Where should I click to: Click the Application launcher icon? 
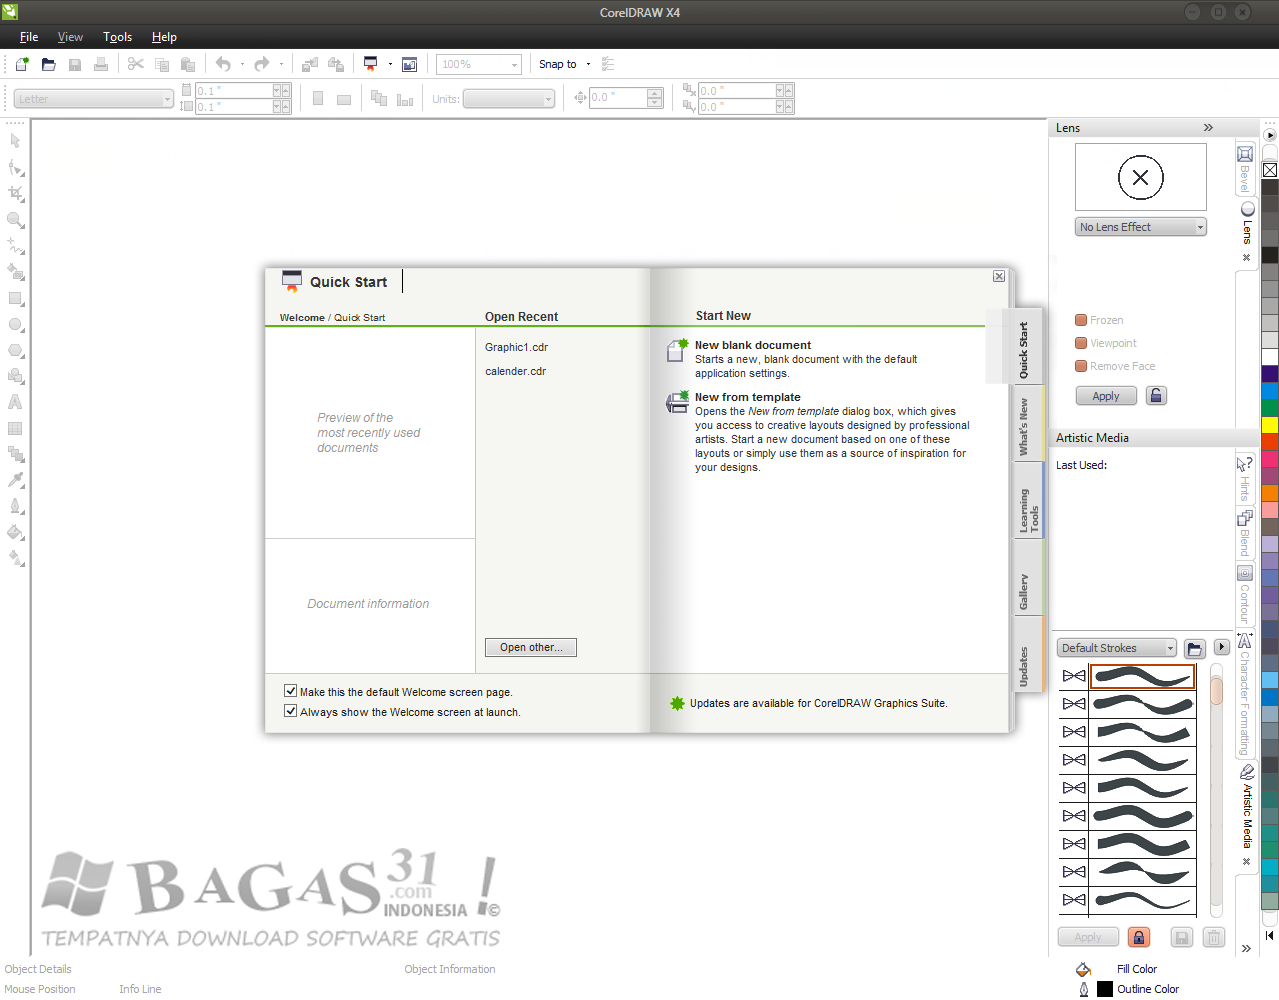pyautogui.click(x=371, y=64)
